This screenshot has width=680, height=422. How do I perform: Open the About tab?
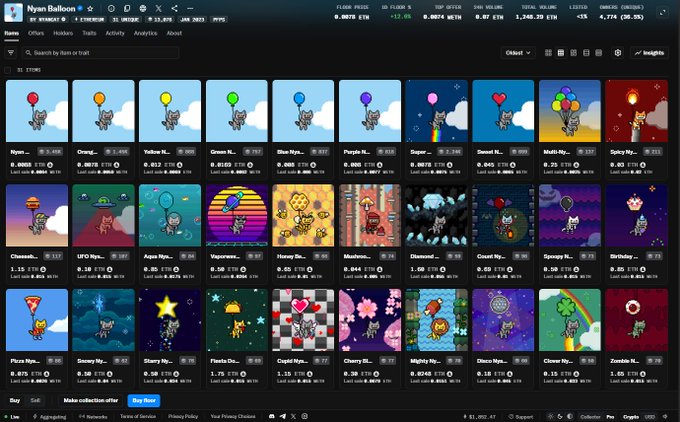click(174, 33)
